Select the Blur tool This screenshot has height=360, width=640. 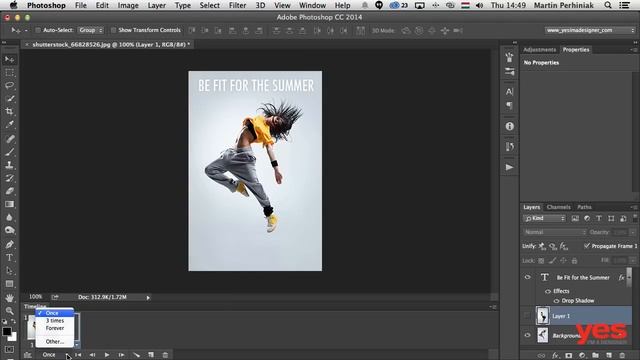[9, 217]
